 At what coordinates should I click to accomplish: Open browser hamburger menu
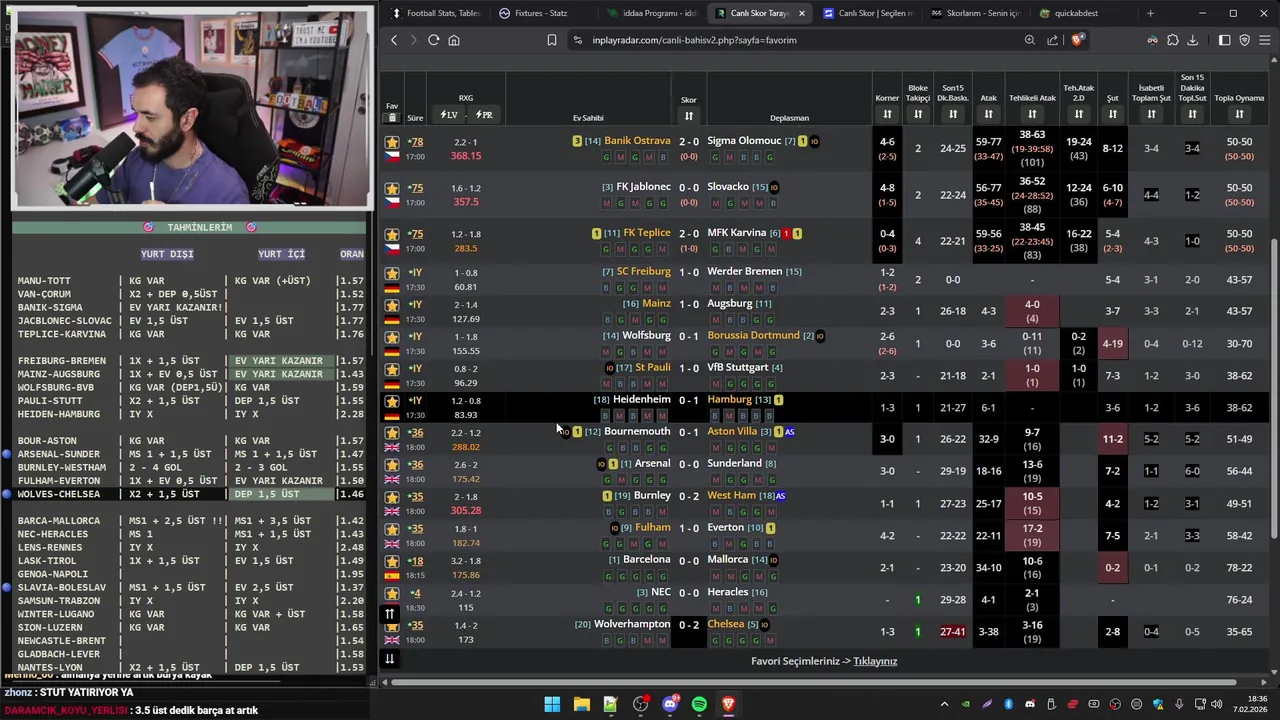pos(1265,40)
